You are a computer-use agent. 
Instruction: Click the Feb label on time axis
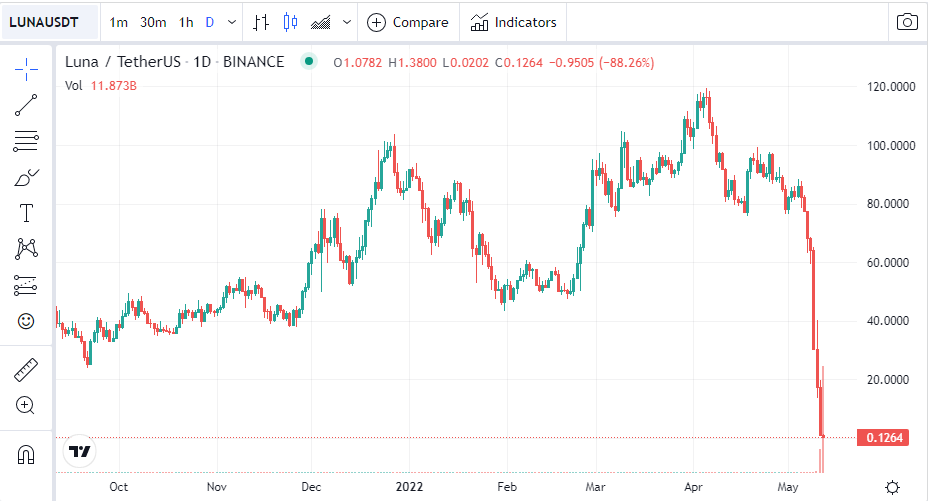pos(507,487)
